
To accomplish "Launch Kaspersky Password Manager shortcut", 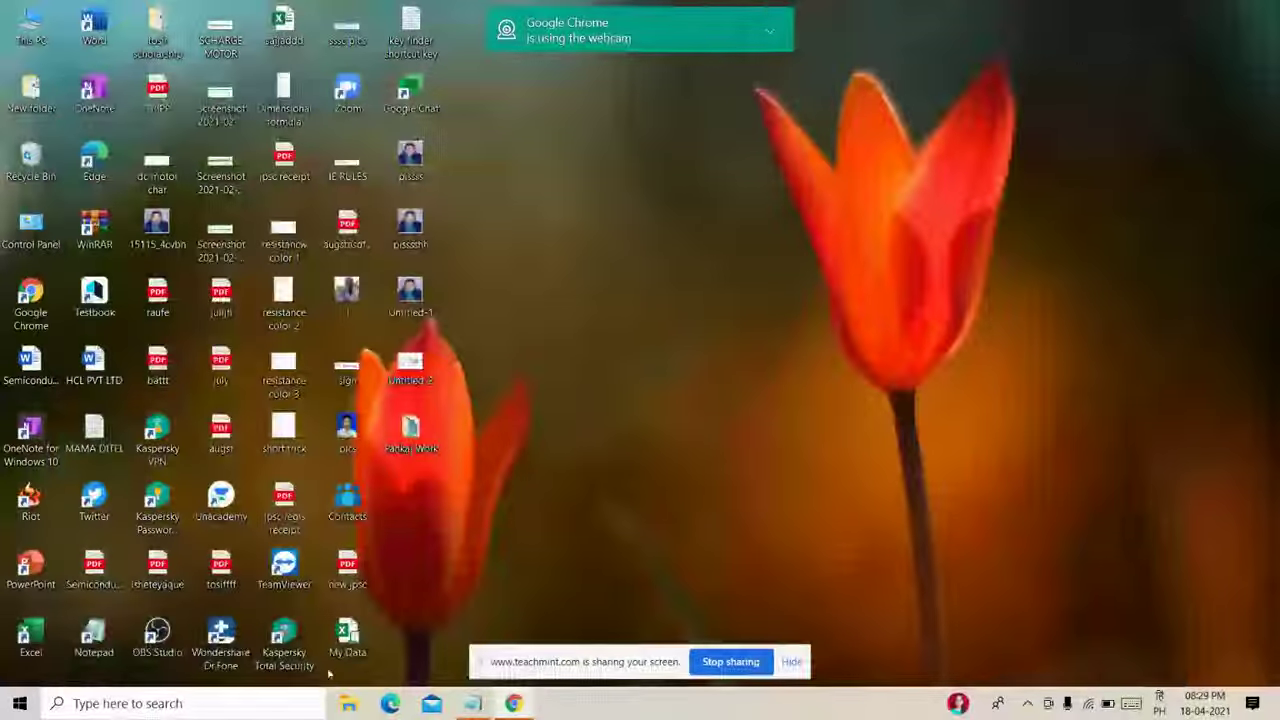I will [157, 509].
